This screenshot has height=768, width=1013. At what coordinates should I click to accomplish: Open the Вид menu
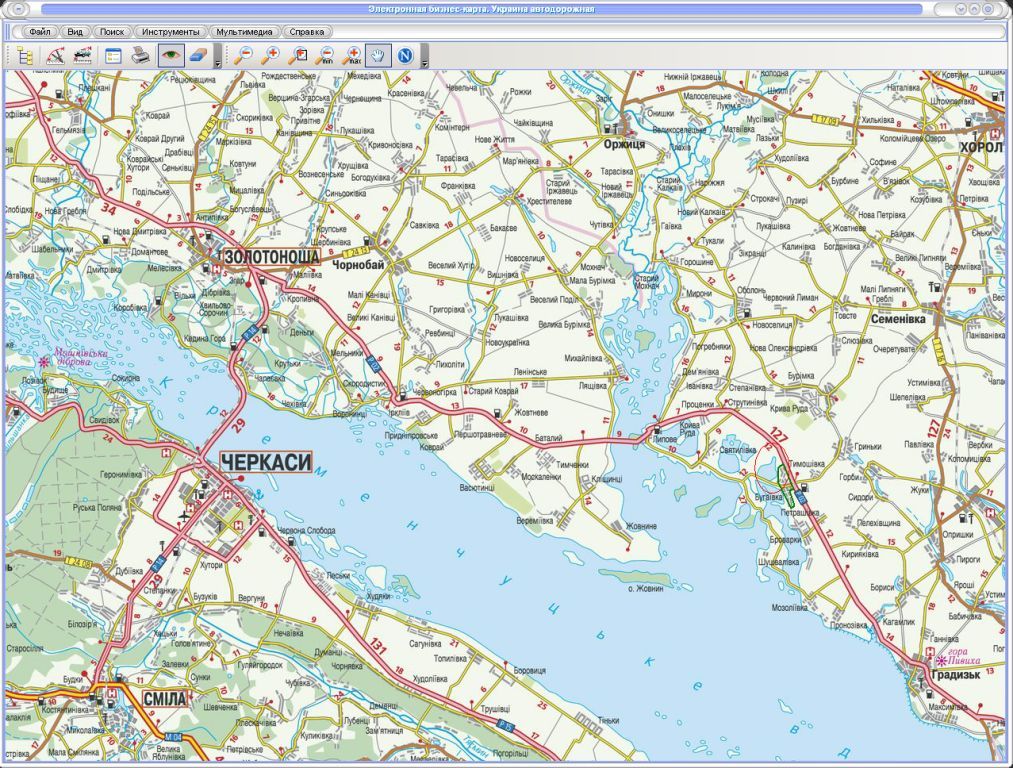(x=75, y=32)
